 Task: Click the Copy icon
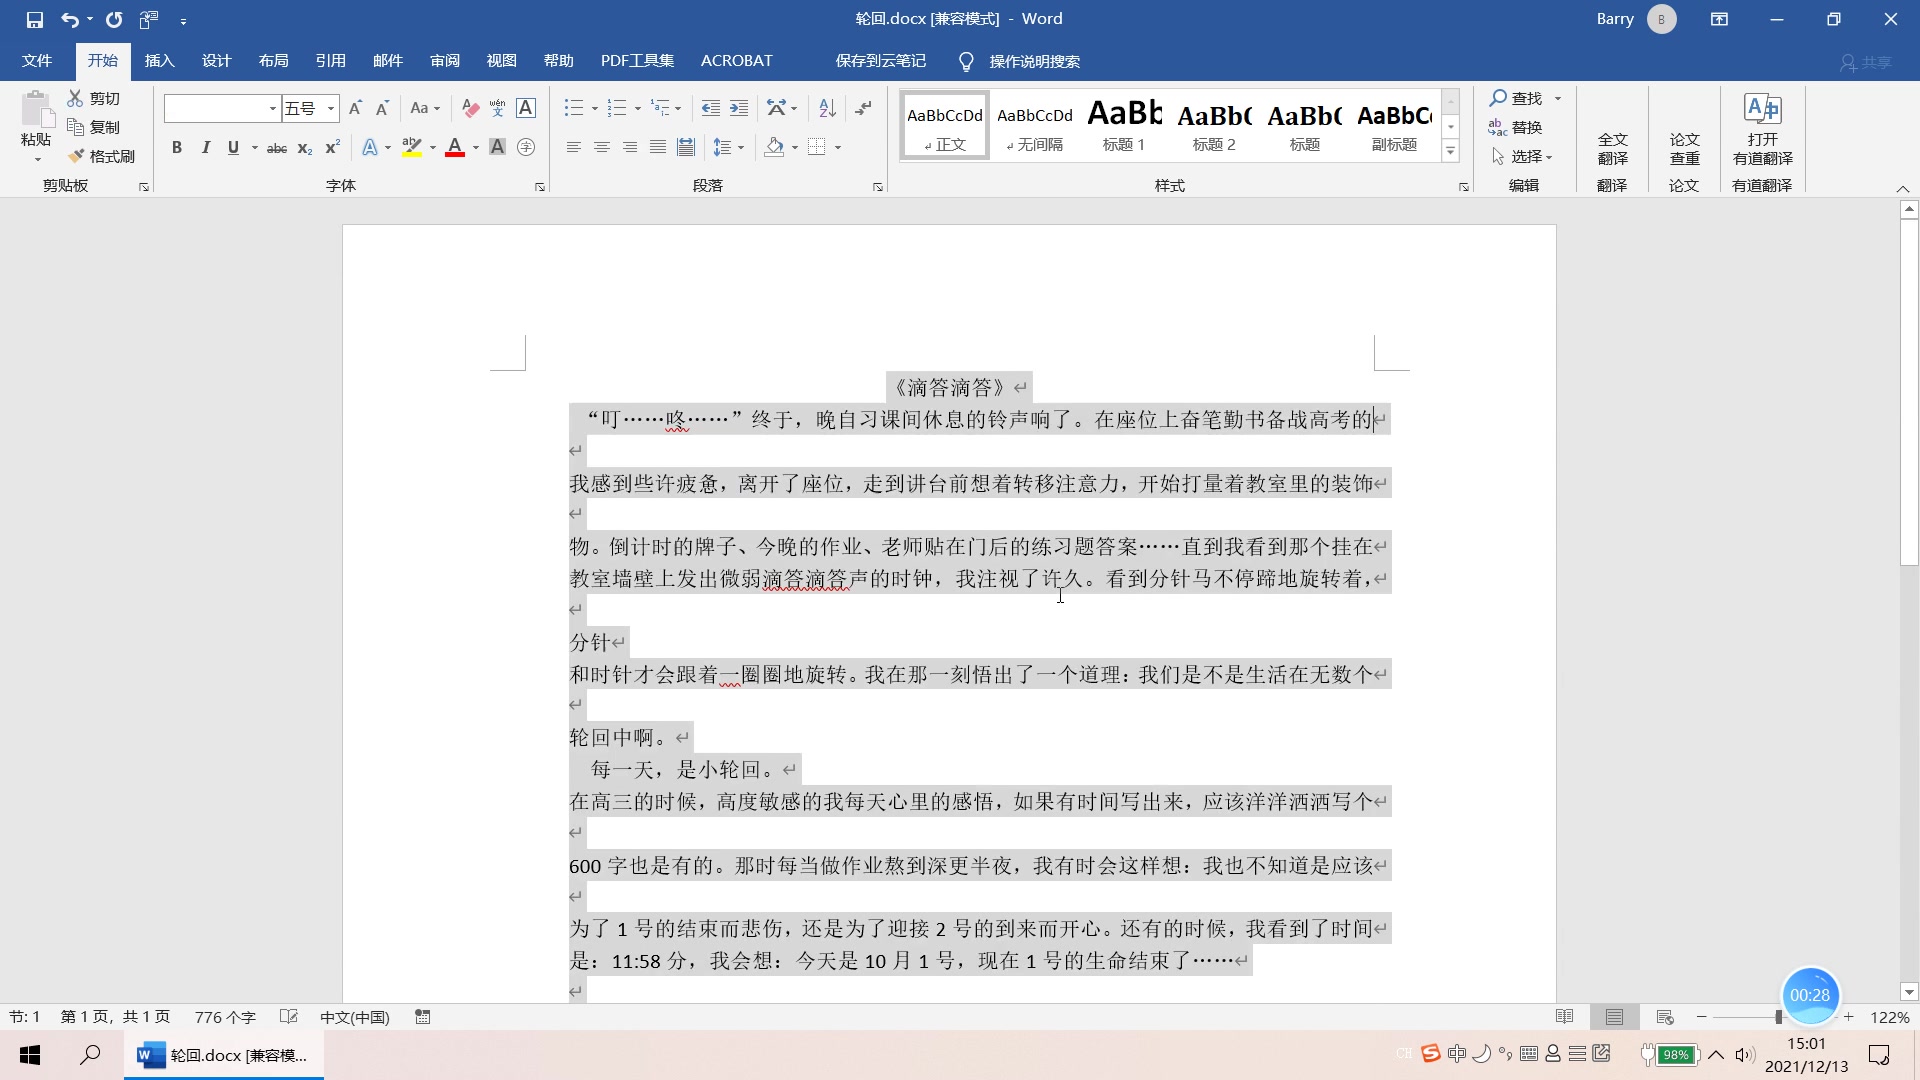point(75,127)
